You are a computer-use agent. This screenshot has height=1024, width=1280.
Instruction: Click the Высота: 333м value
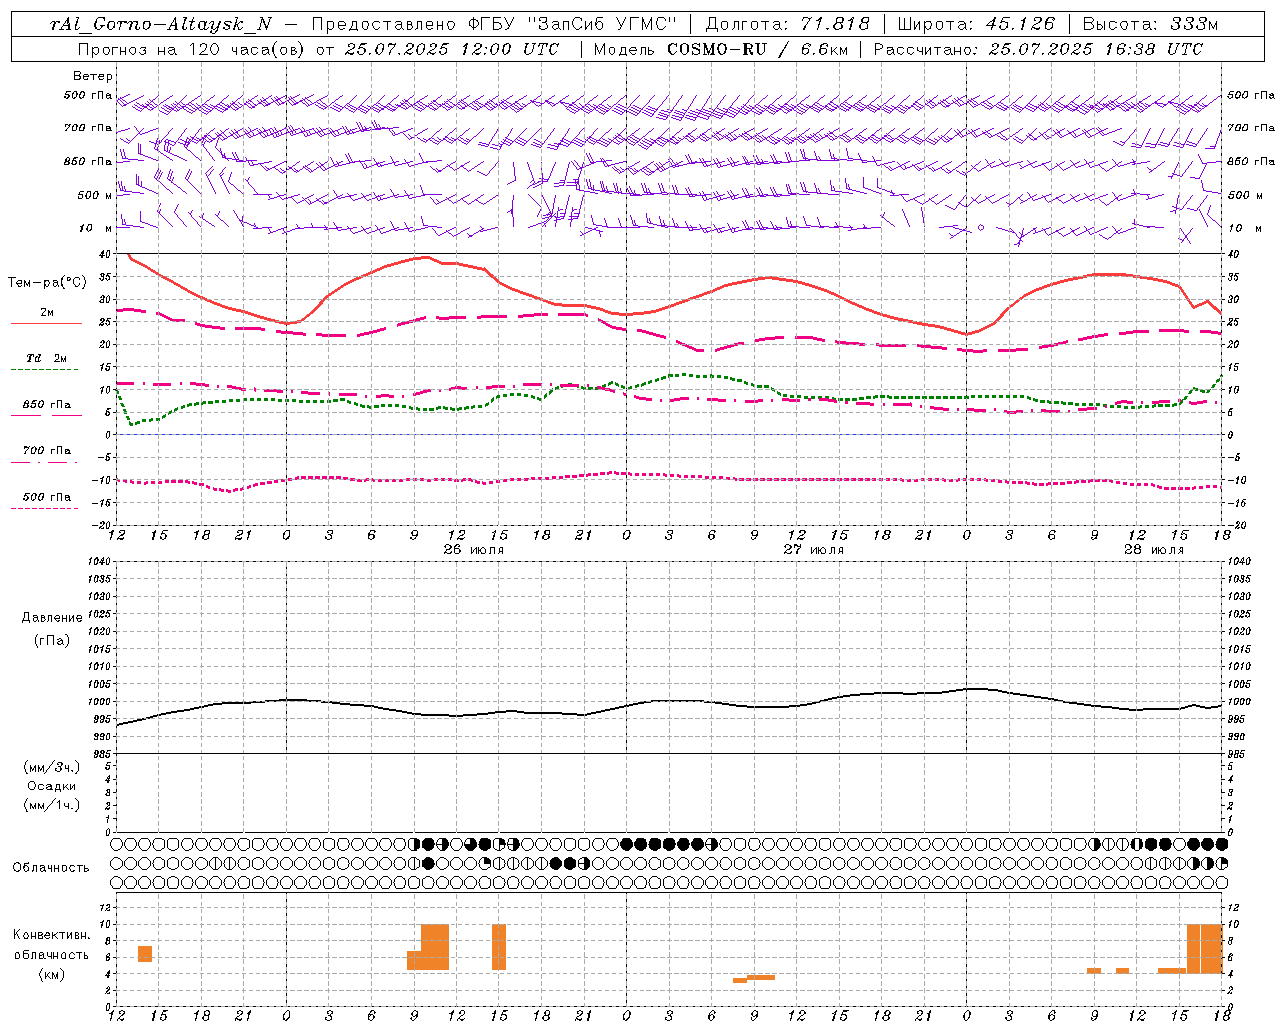tap(1150, 24)
